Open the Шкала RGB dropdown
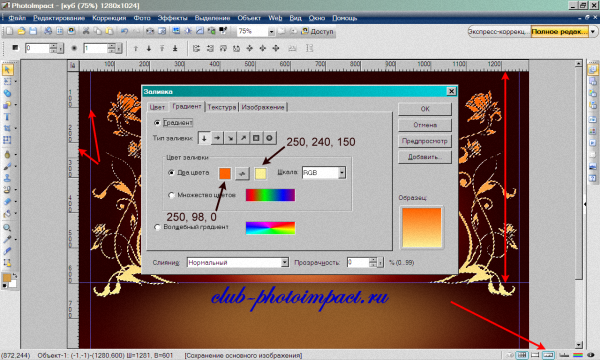 (342, 173)
